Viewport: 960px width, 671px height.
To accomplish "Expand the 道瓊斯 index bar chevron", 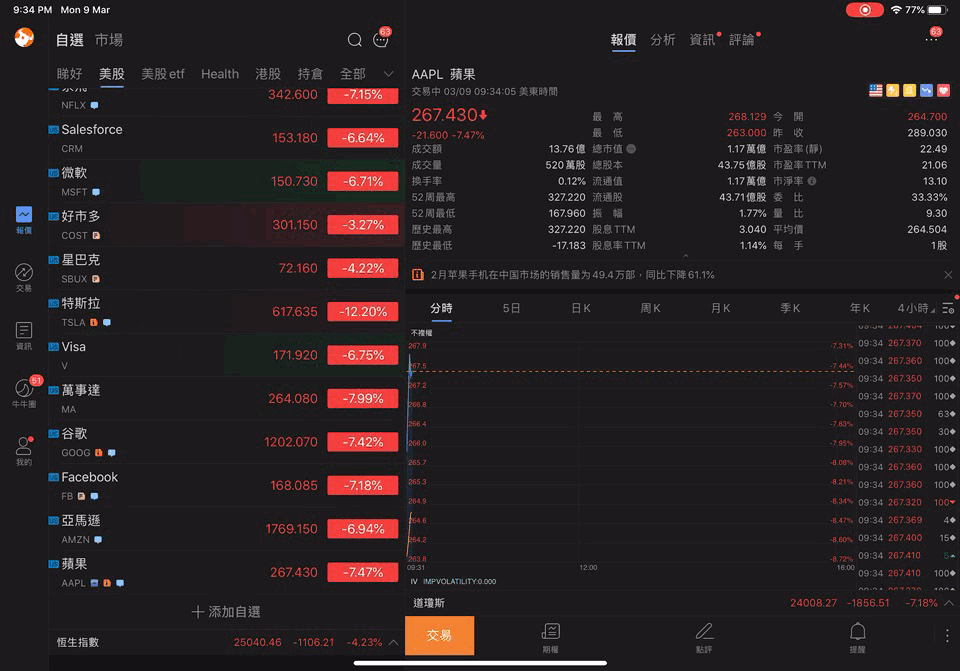I will pos(948,603).
